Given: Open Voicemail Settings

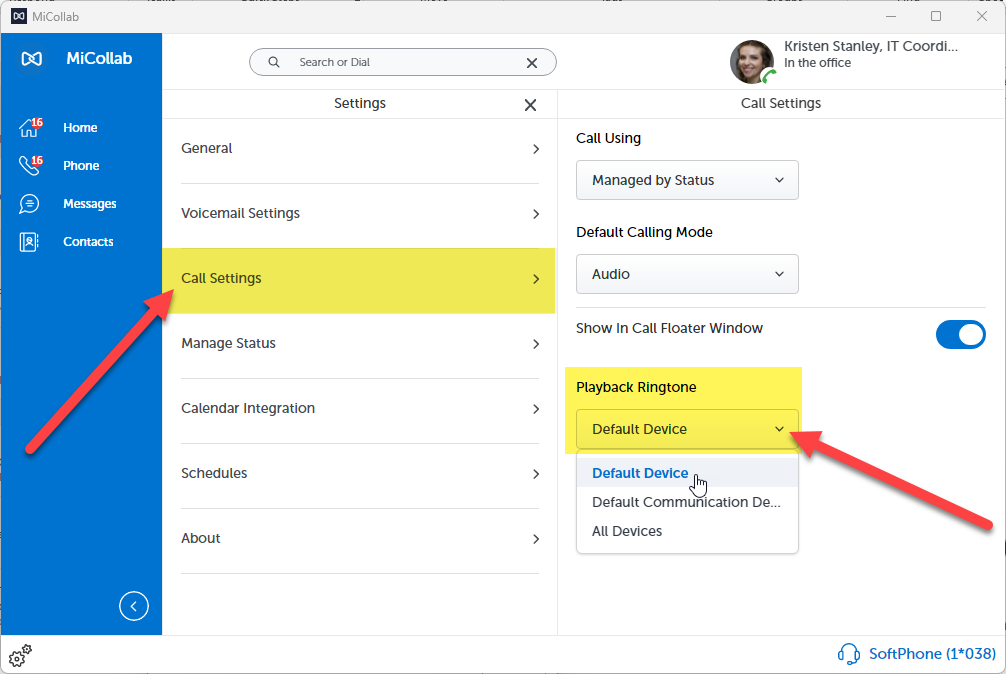Looking at the screenshot, I should tap(360, 214).
